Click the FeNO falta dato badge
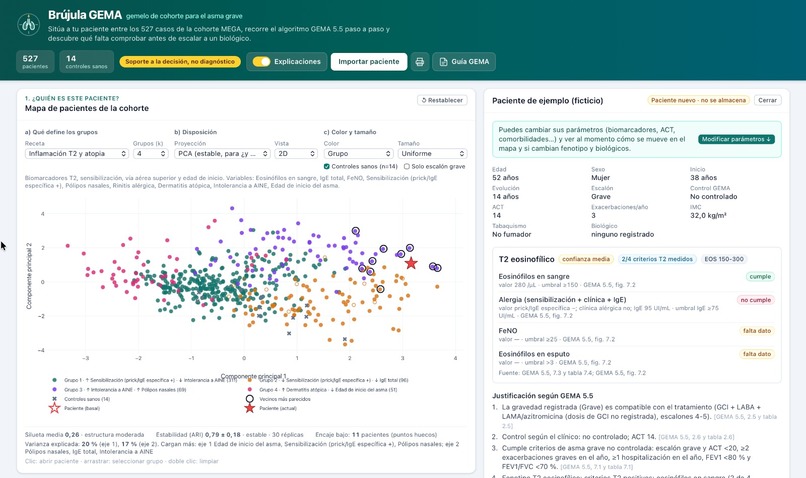 (x=757, y=331)
